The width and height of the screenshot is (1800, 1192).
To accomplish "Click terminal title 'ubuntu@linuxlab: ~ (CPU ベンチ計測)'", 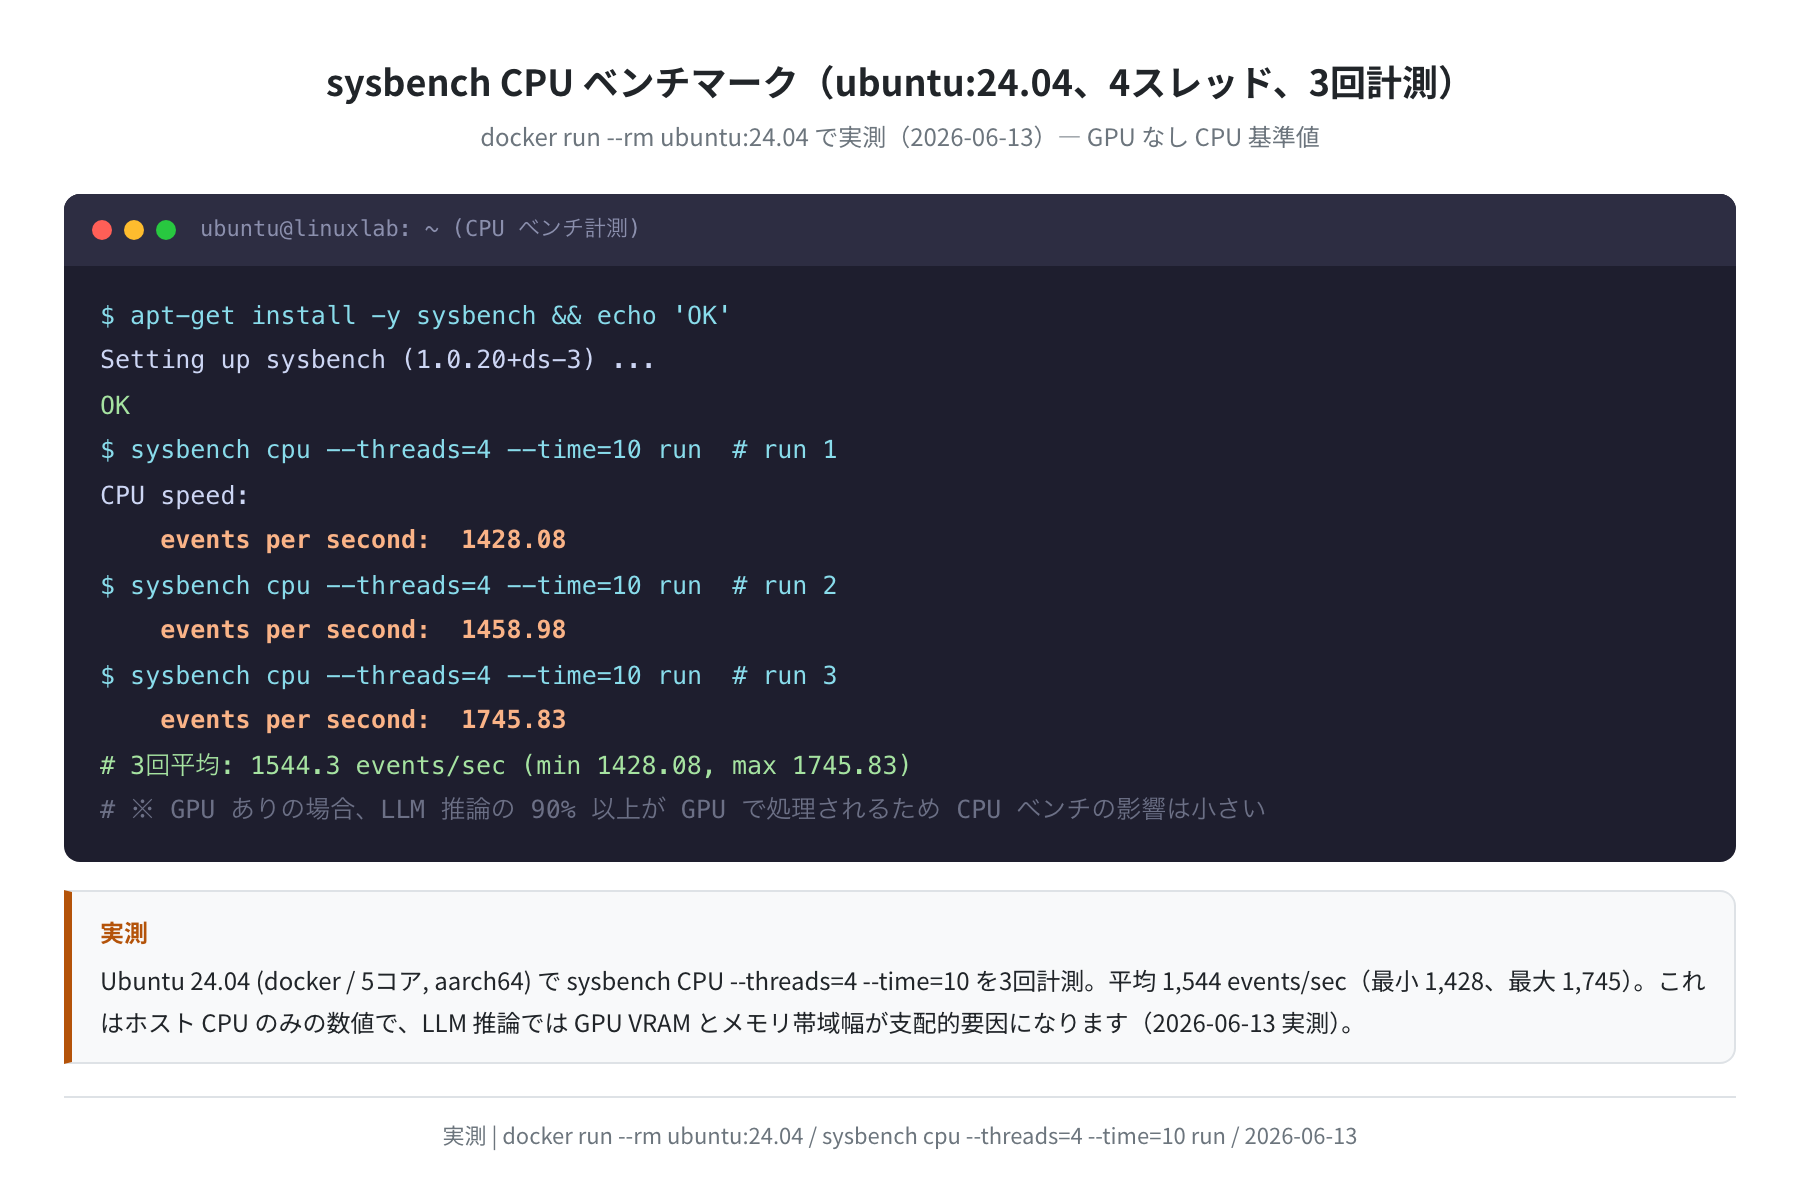I will pyautogui.click(x=420, y=229).
